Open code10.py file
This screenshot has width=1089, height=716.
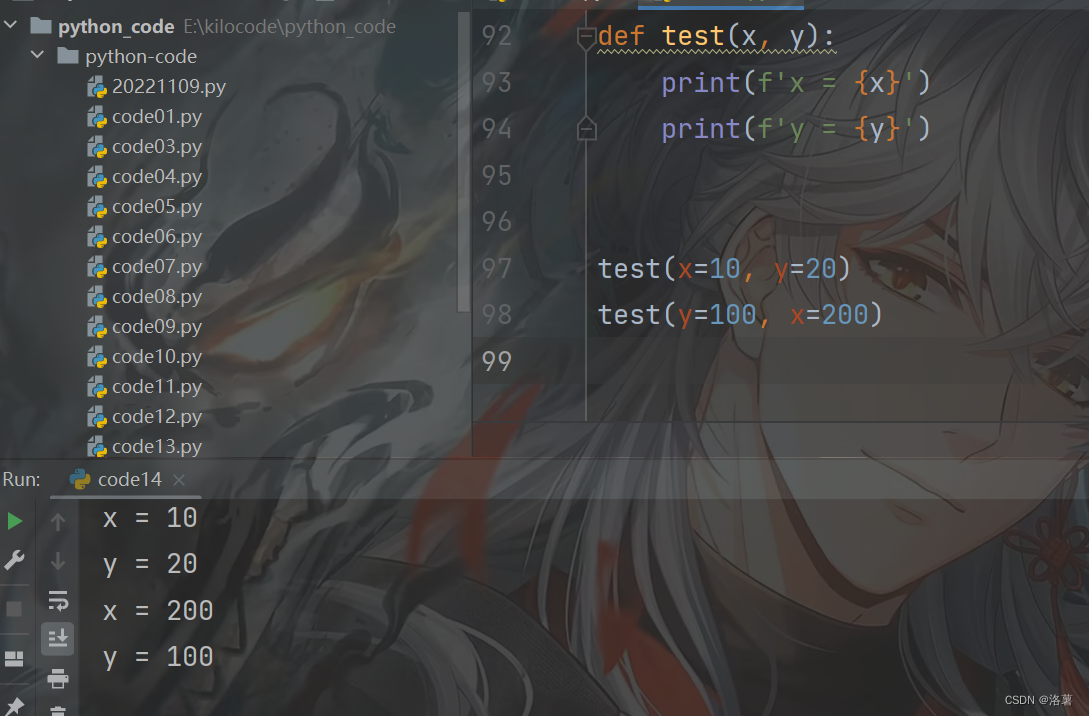tap(144, 356)
